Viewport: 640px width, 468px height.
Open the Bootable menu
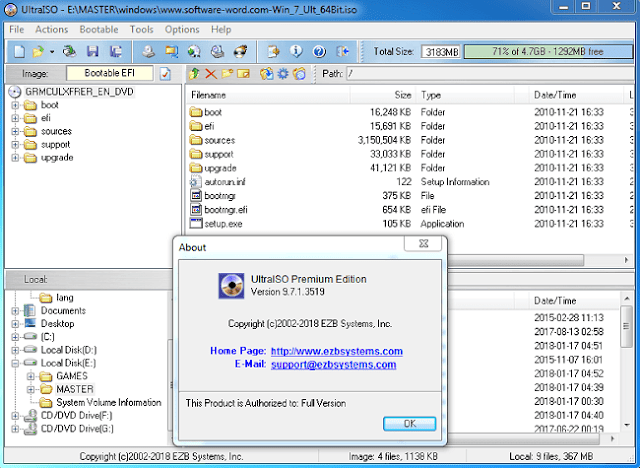click(99, 29)
